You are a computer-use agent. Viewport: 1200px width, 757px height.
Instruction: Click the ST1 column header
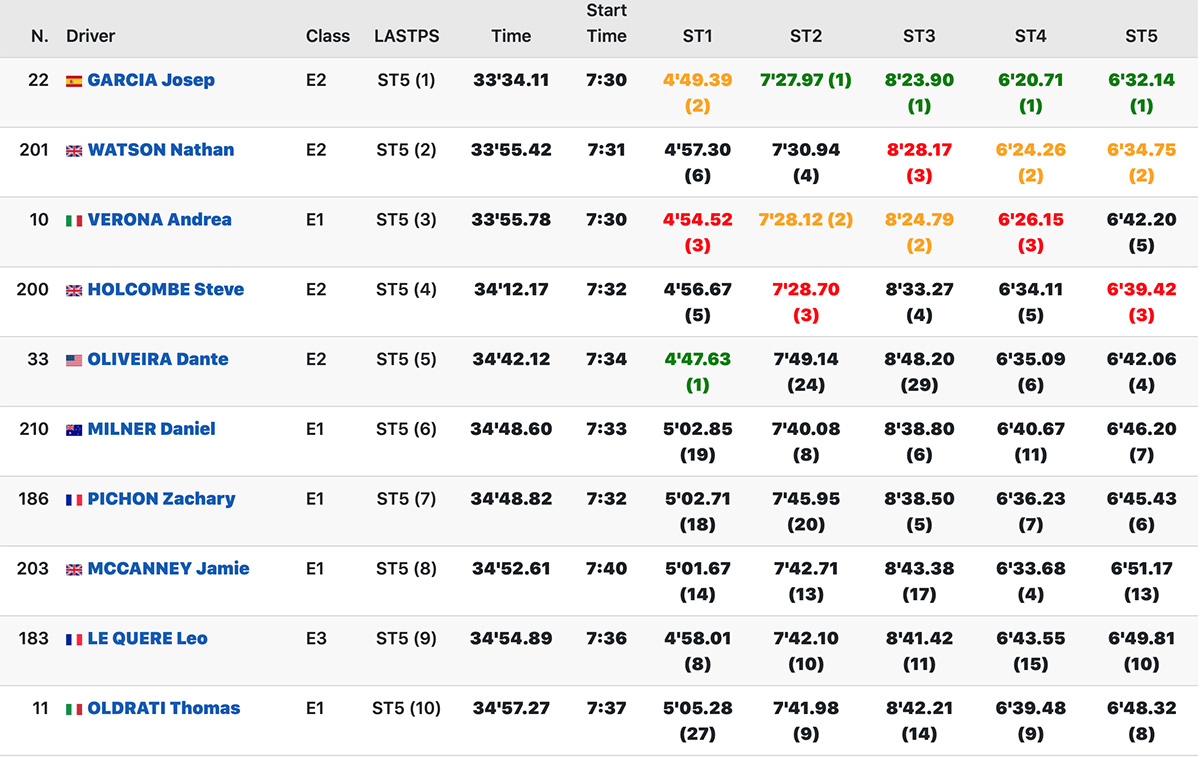(x=697, y=36)
